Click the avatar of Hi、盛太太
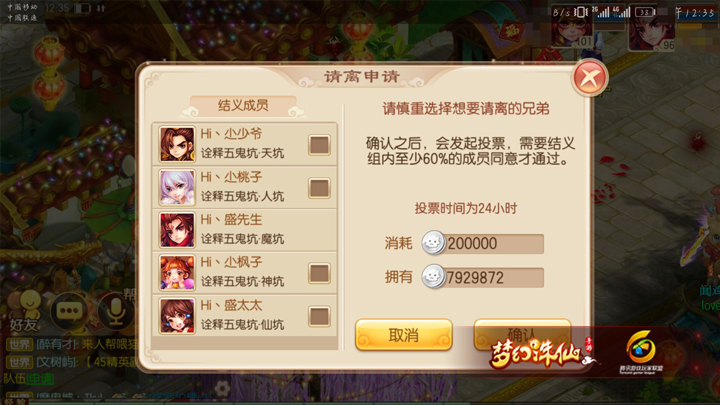This screenshot has height=405, width=720. pos(177,315)
